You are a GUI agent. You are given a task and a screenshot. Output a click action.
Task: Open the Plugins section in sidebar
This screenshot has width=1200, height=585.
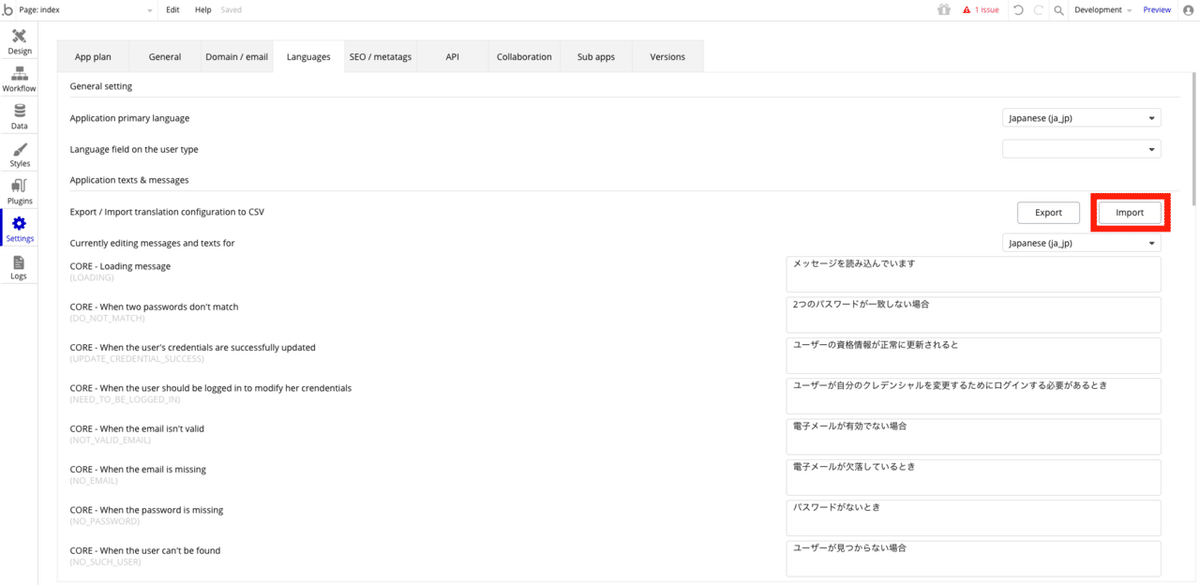(19, 191)
